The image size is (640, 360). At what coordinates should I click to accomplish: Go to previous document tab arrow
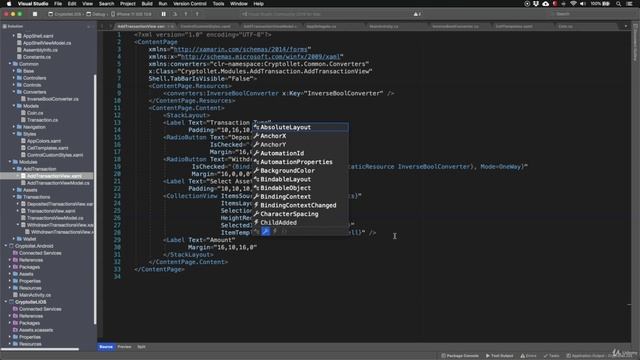[x=102, y=26]
